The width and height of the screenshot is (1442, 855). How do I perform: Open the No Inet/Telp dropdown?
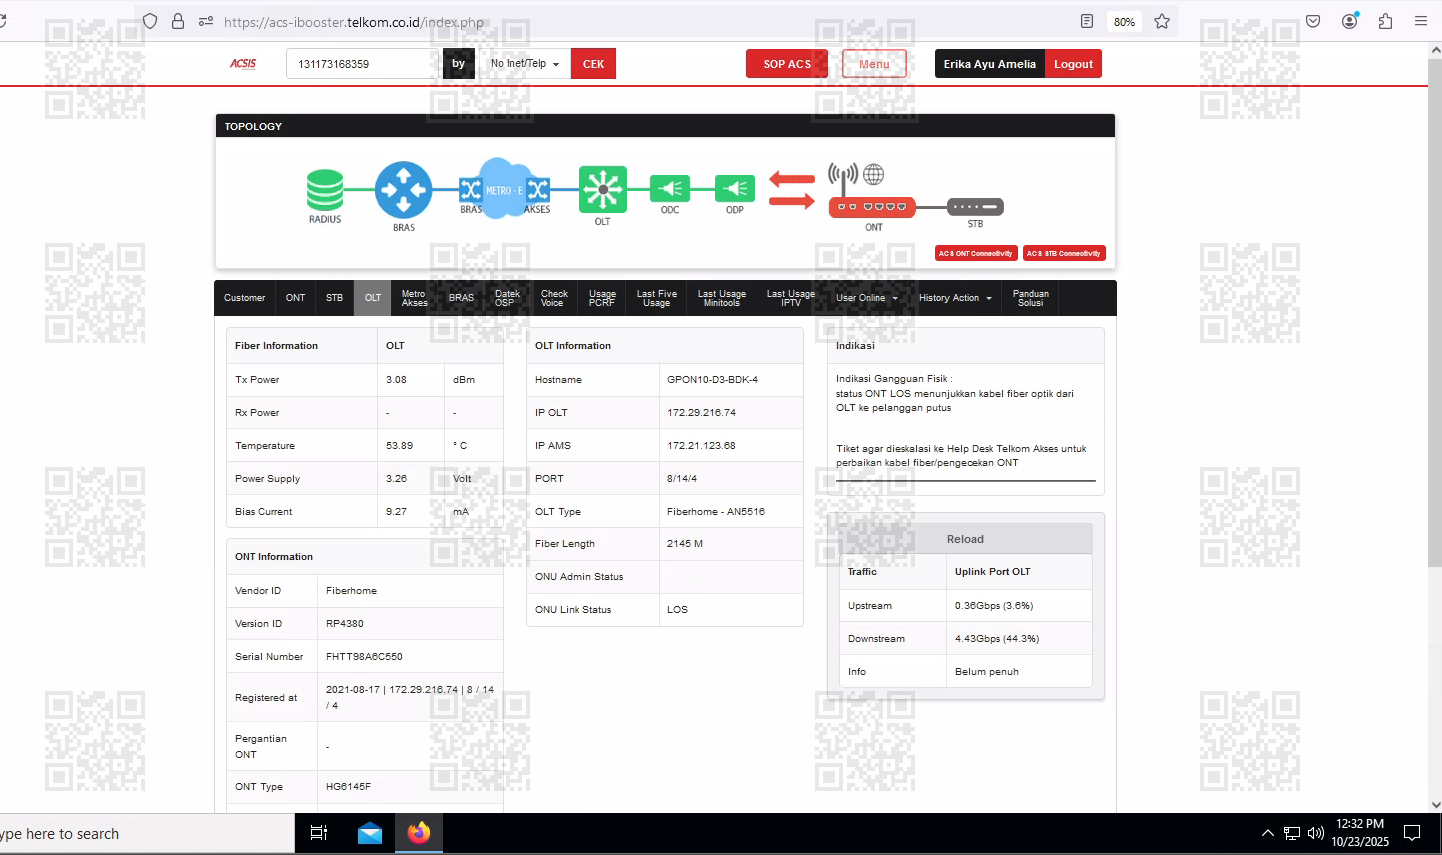point(525,64)
